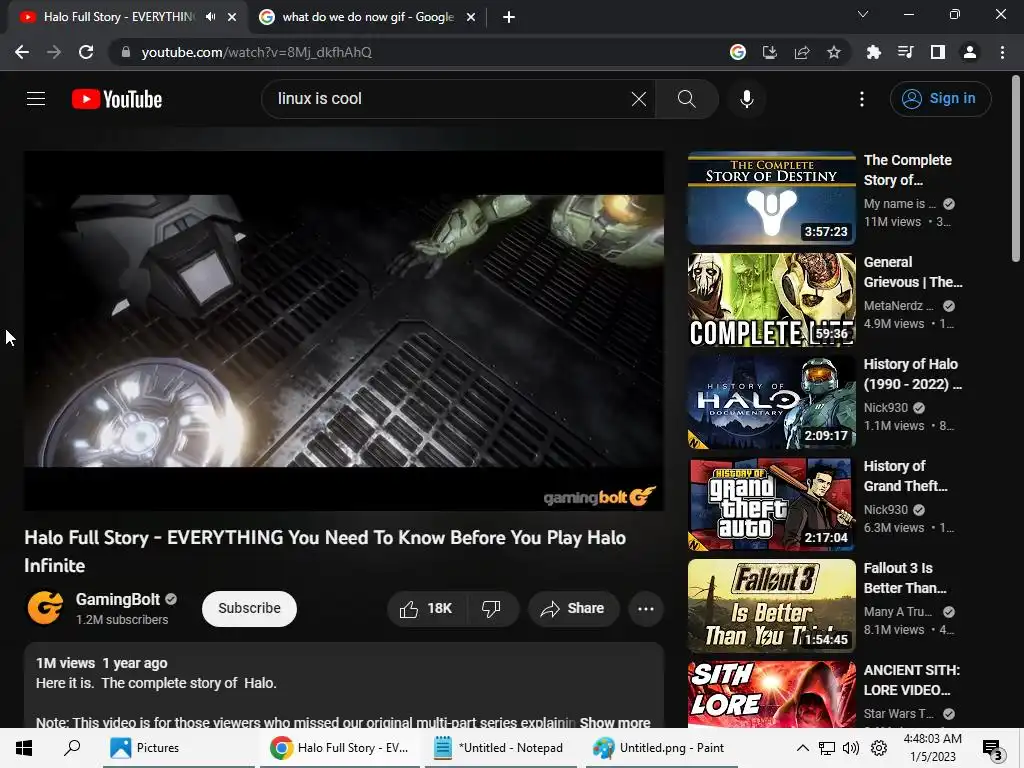Switch to Pictures window in taskbar
1024x768 pixels.
tap(178, 748)
